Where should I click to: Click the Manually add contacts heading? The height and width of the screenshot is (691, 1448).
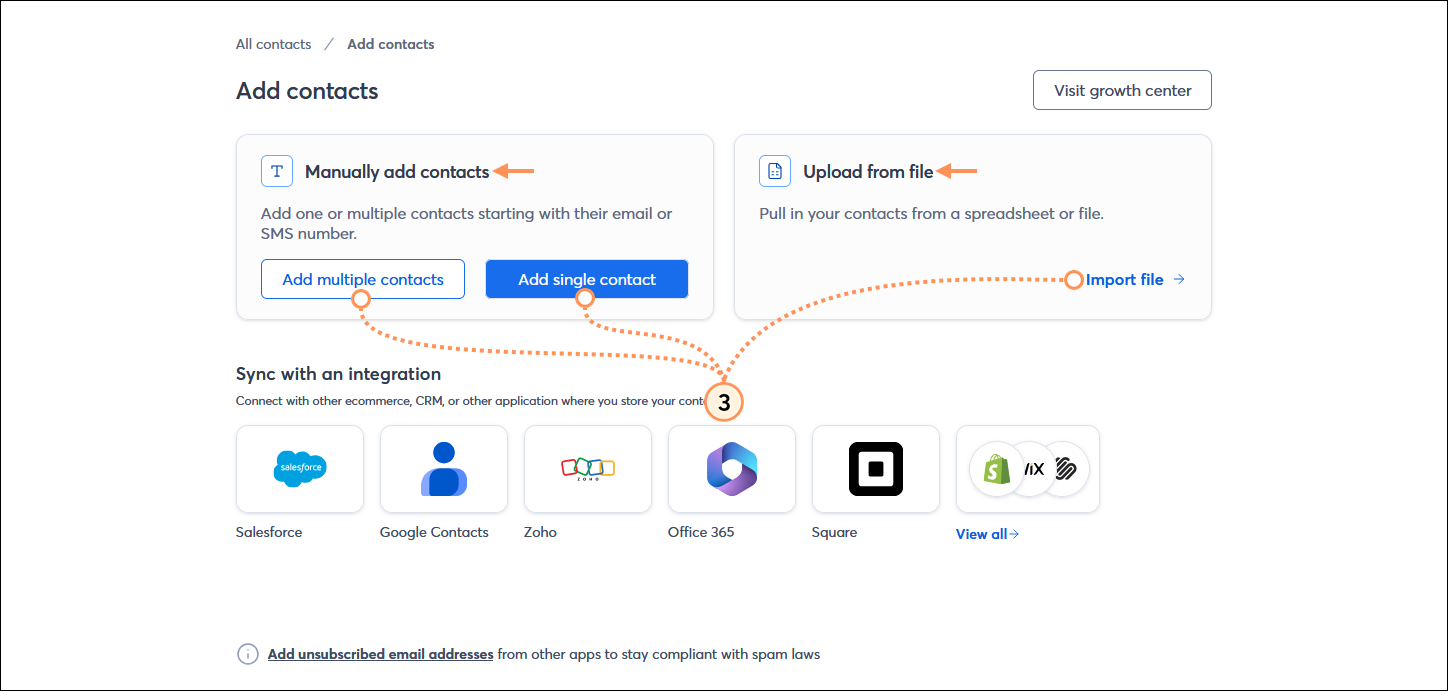pos(397,172)
